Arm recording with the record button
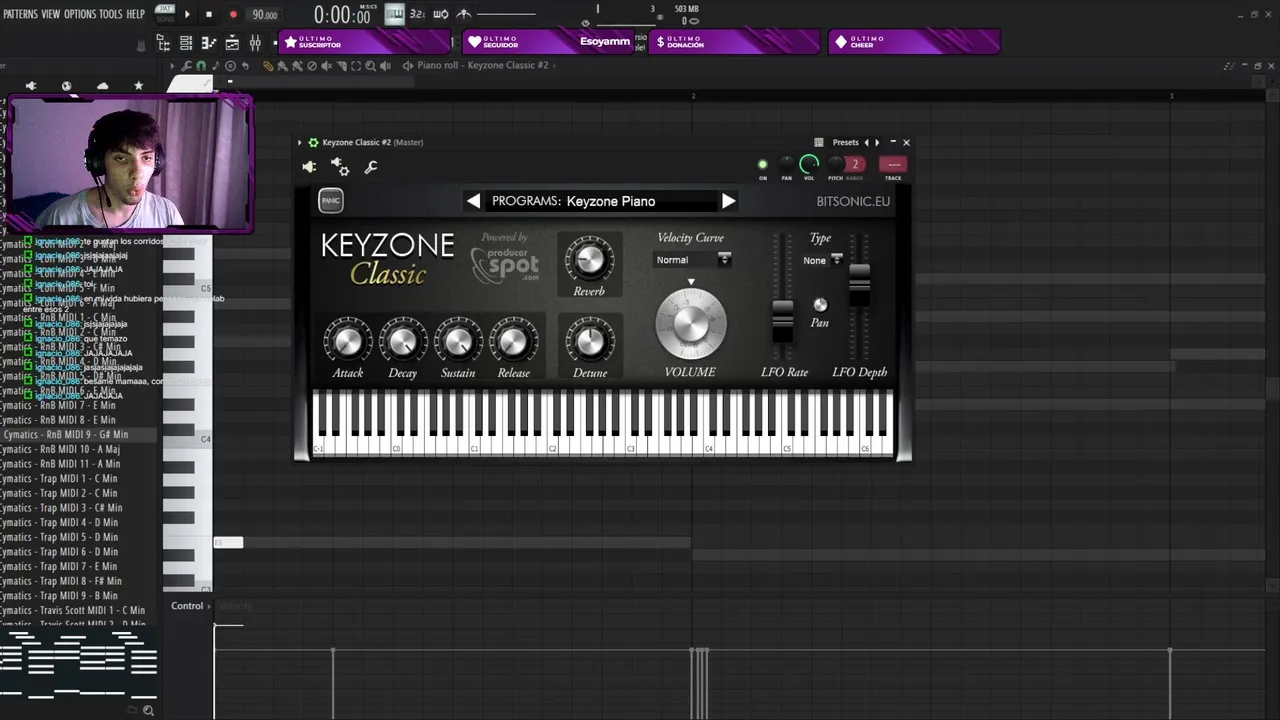The image size is (1280, 720). pos(233,14)
